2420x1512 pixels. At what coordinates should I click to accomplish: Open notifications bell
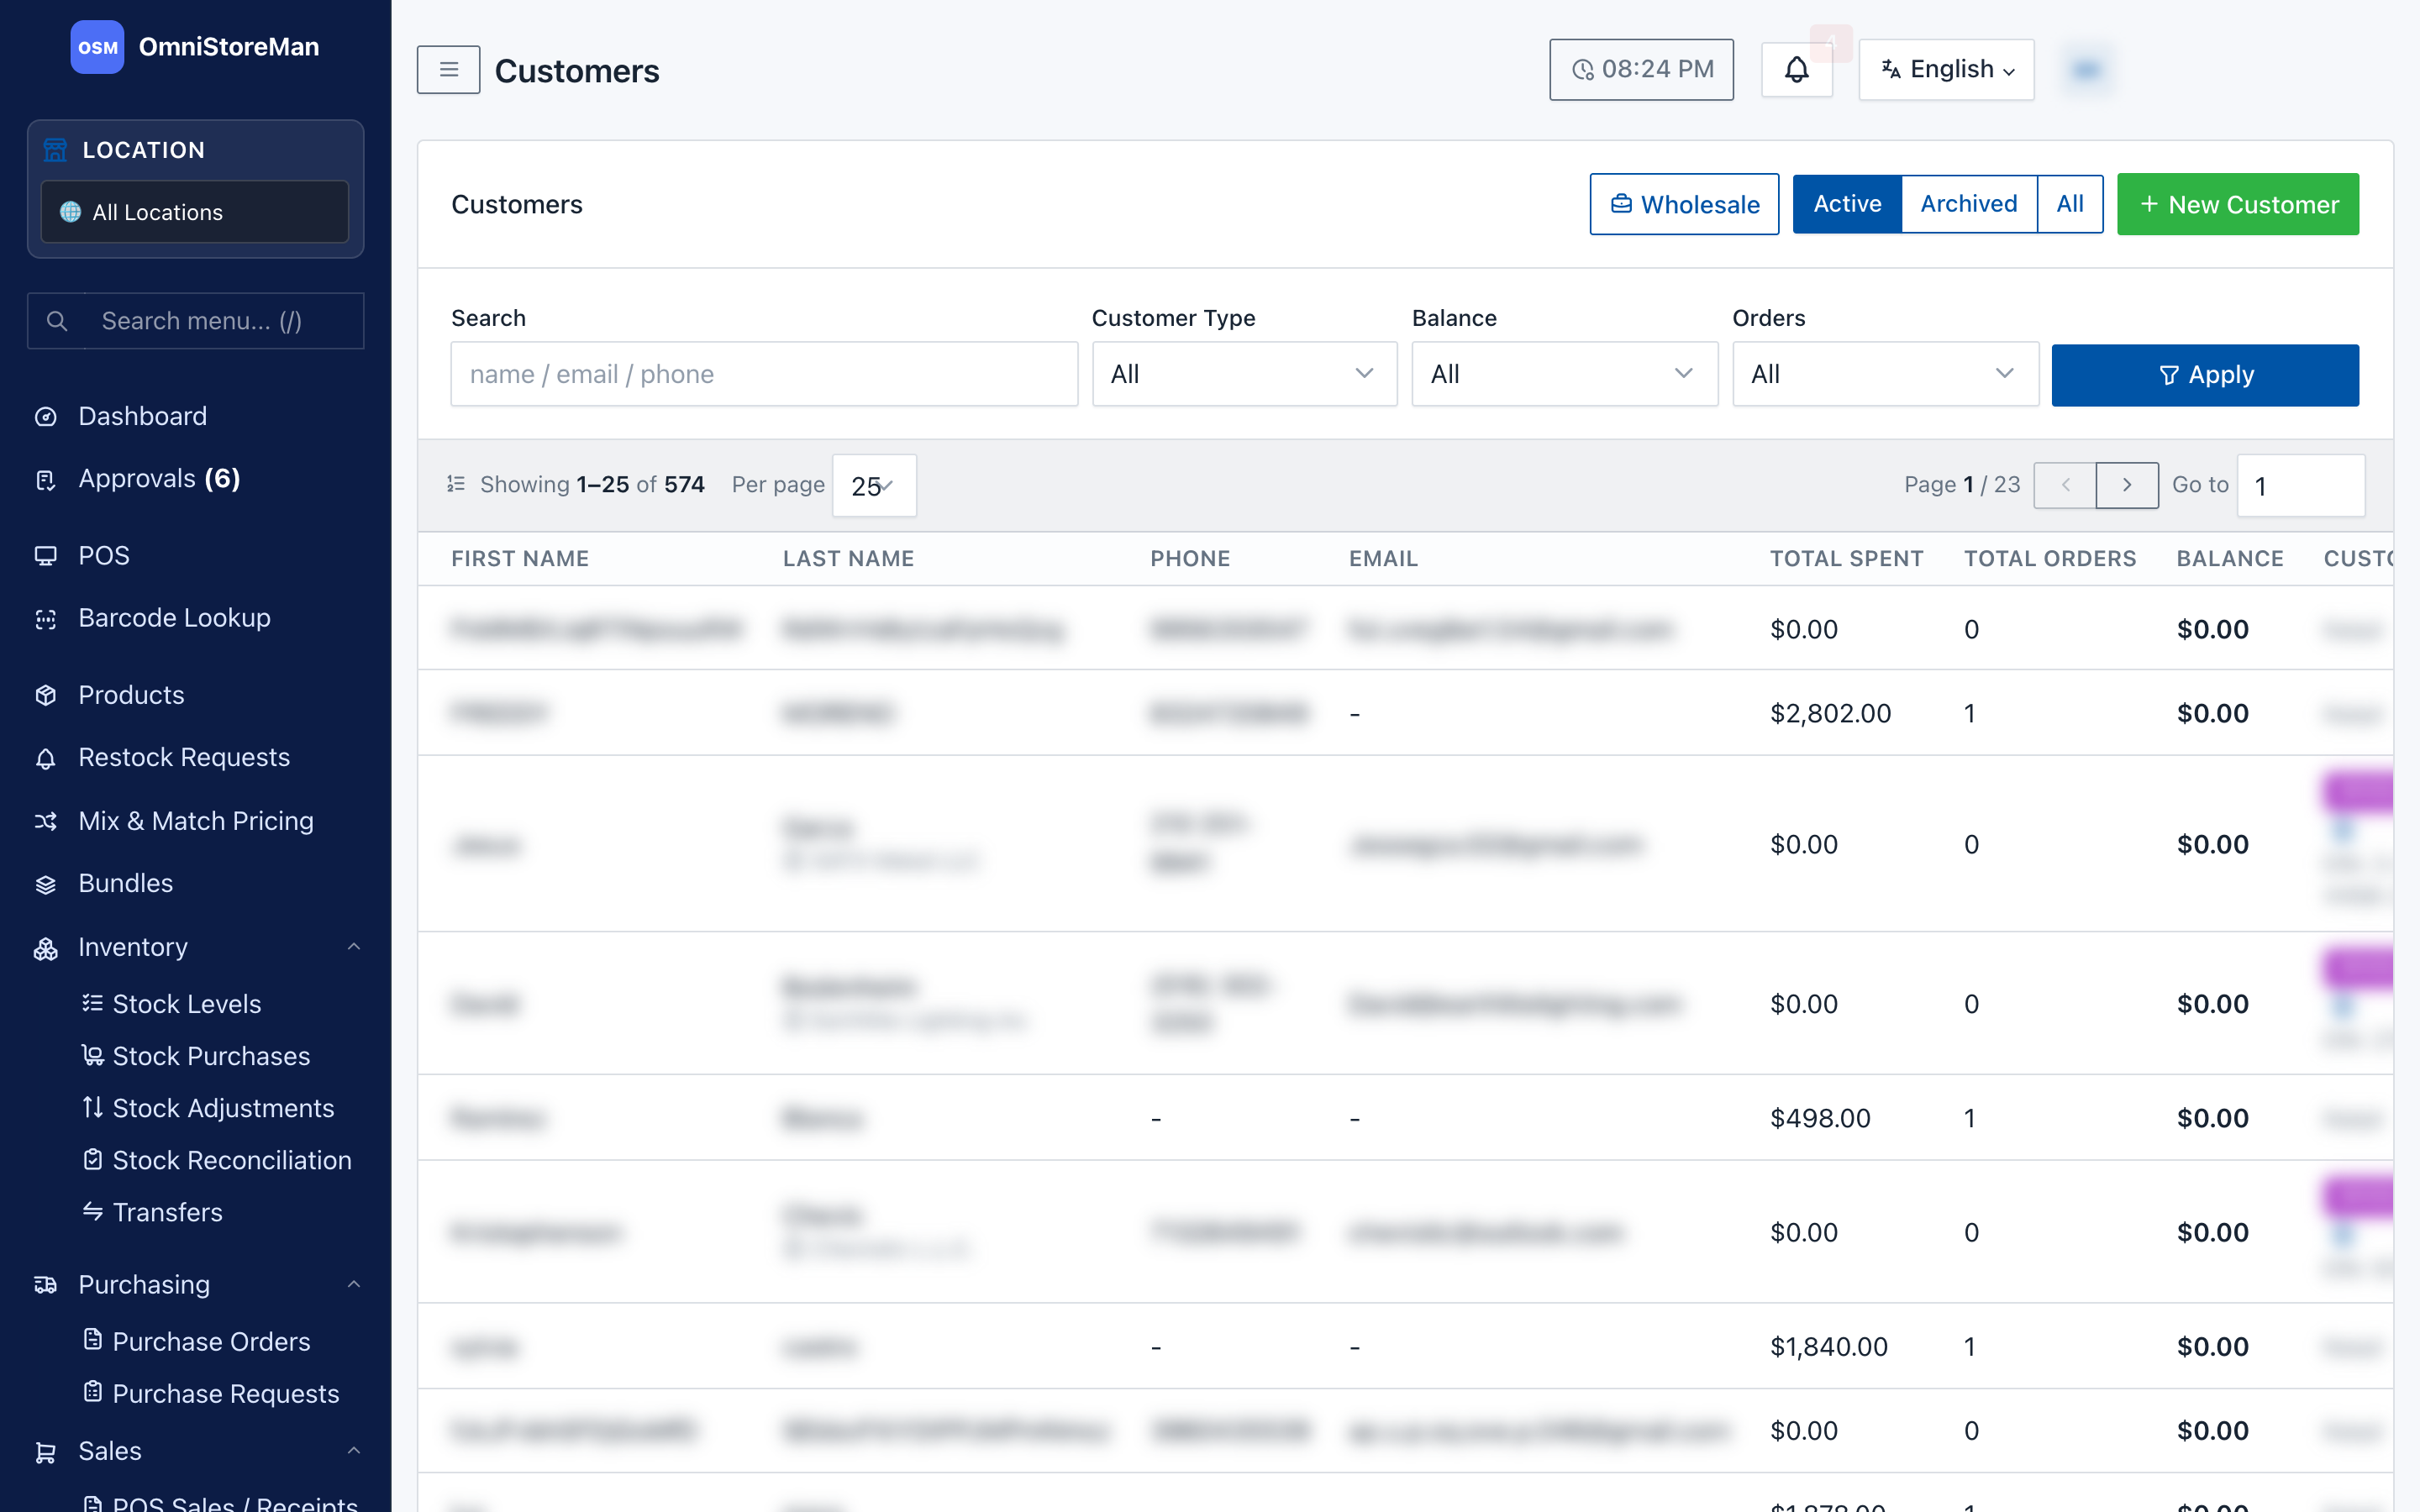[1796, 70]
